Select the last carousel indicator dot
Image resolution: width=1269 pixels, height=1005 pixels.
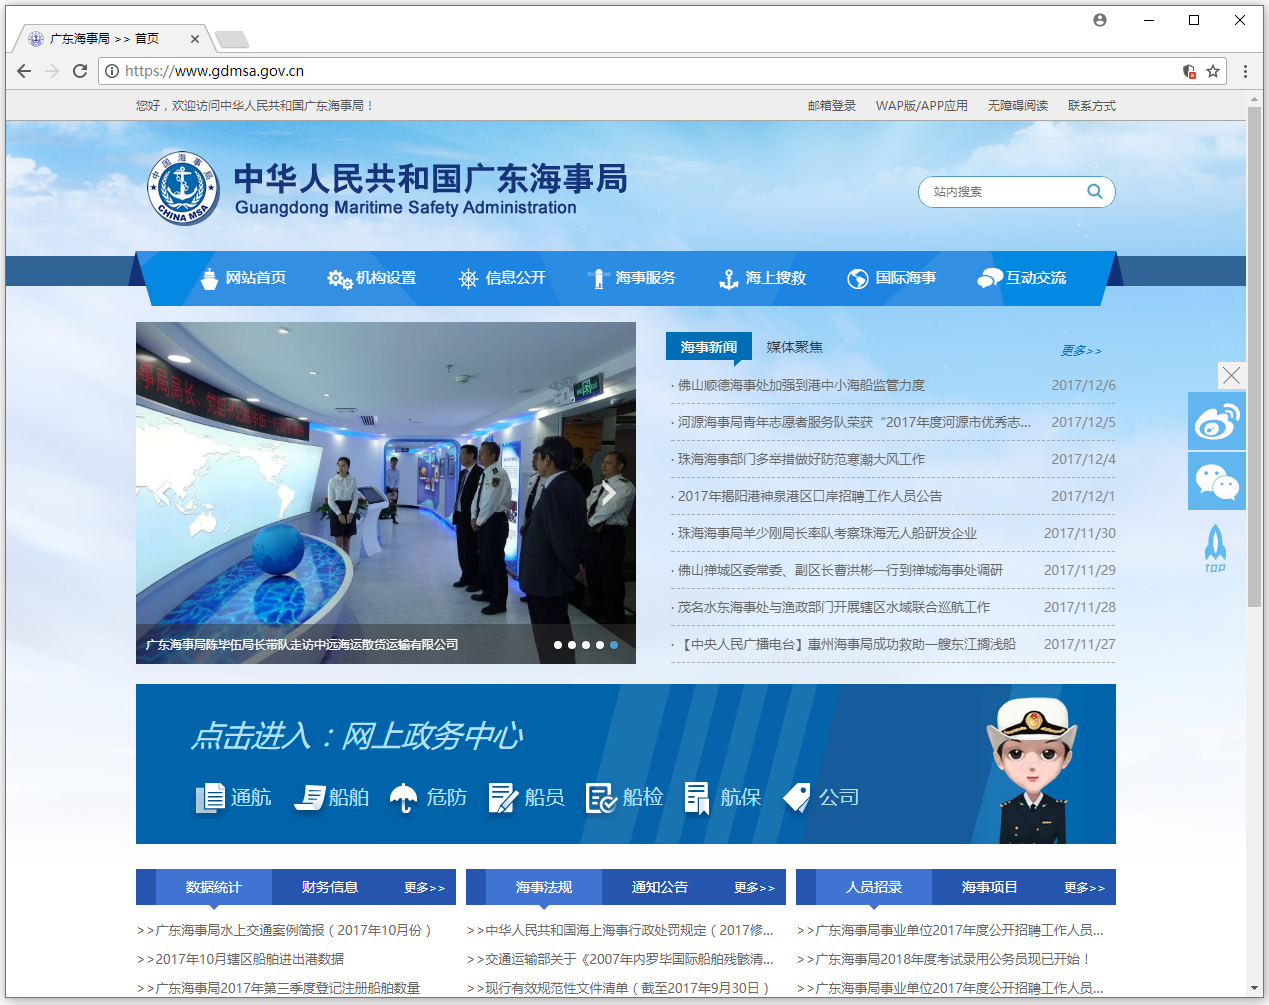(x=614, y=645)
